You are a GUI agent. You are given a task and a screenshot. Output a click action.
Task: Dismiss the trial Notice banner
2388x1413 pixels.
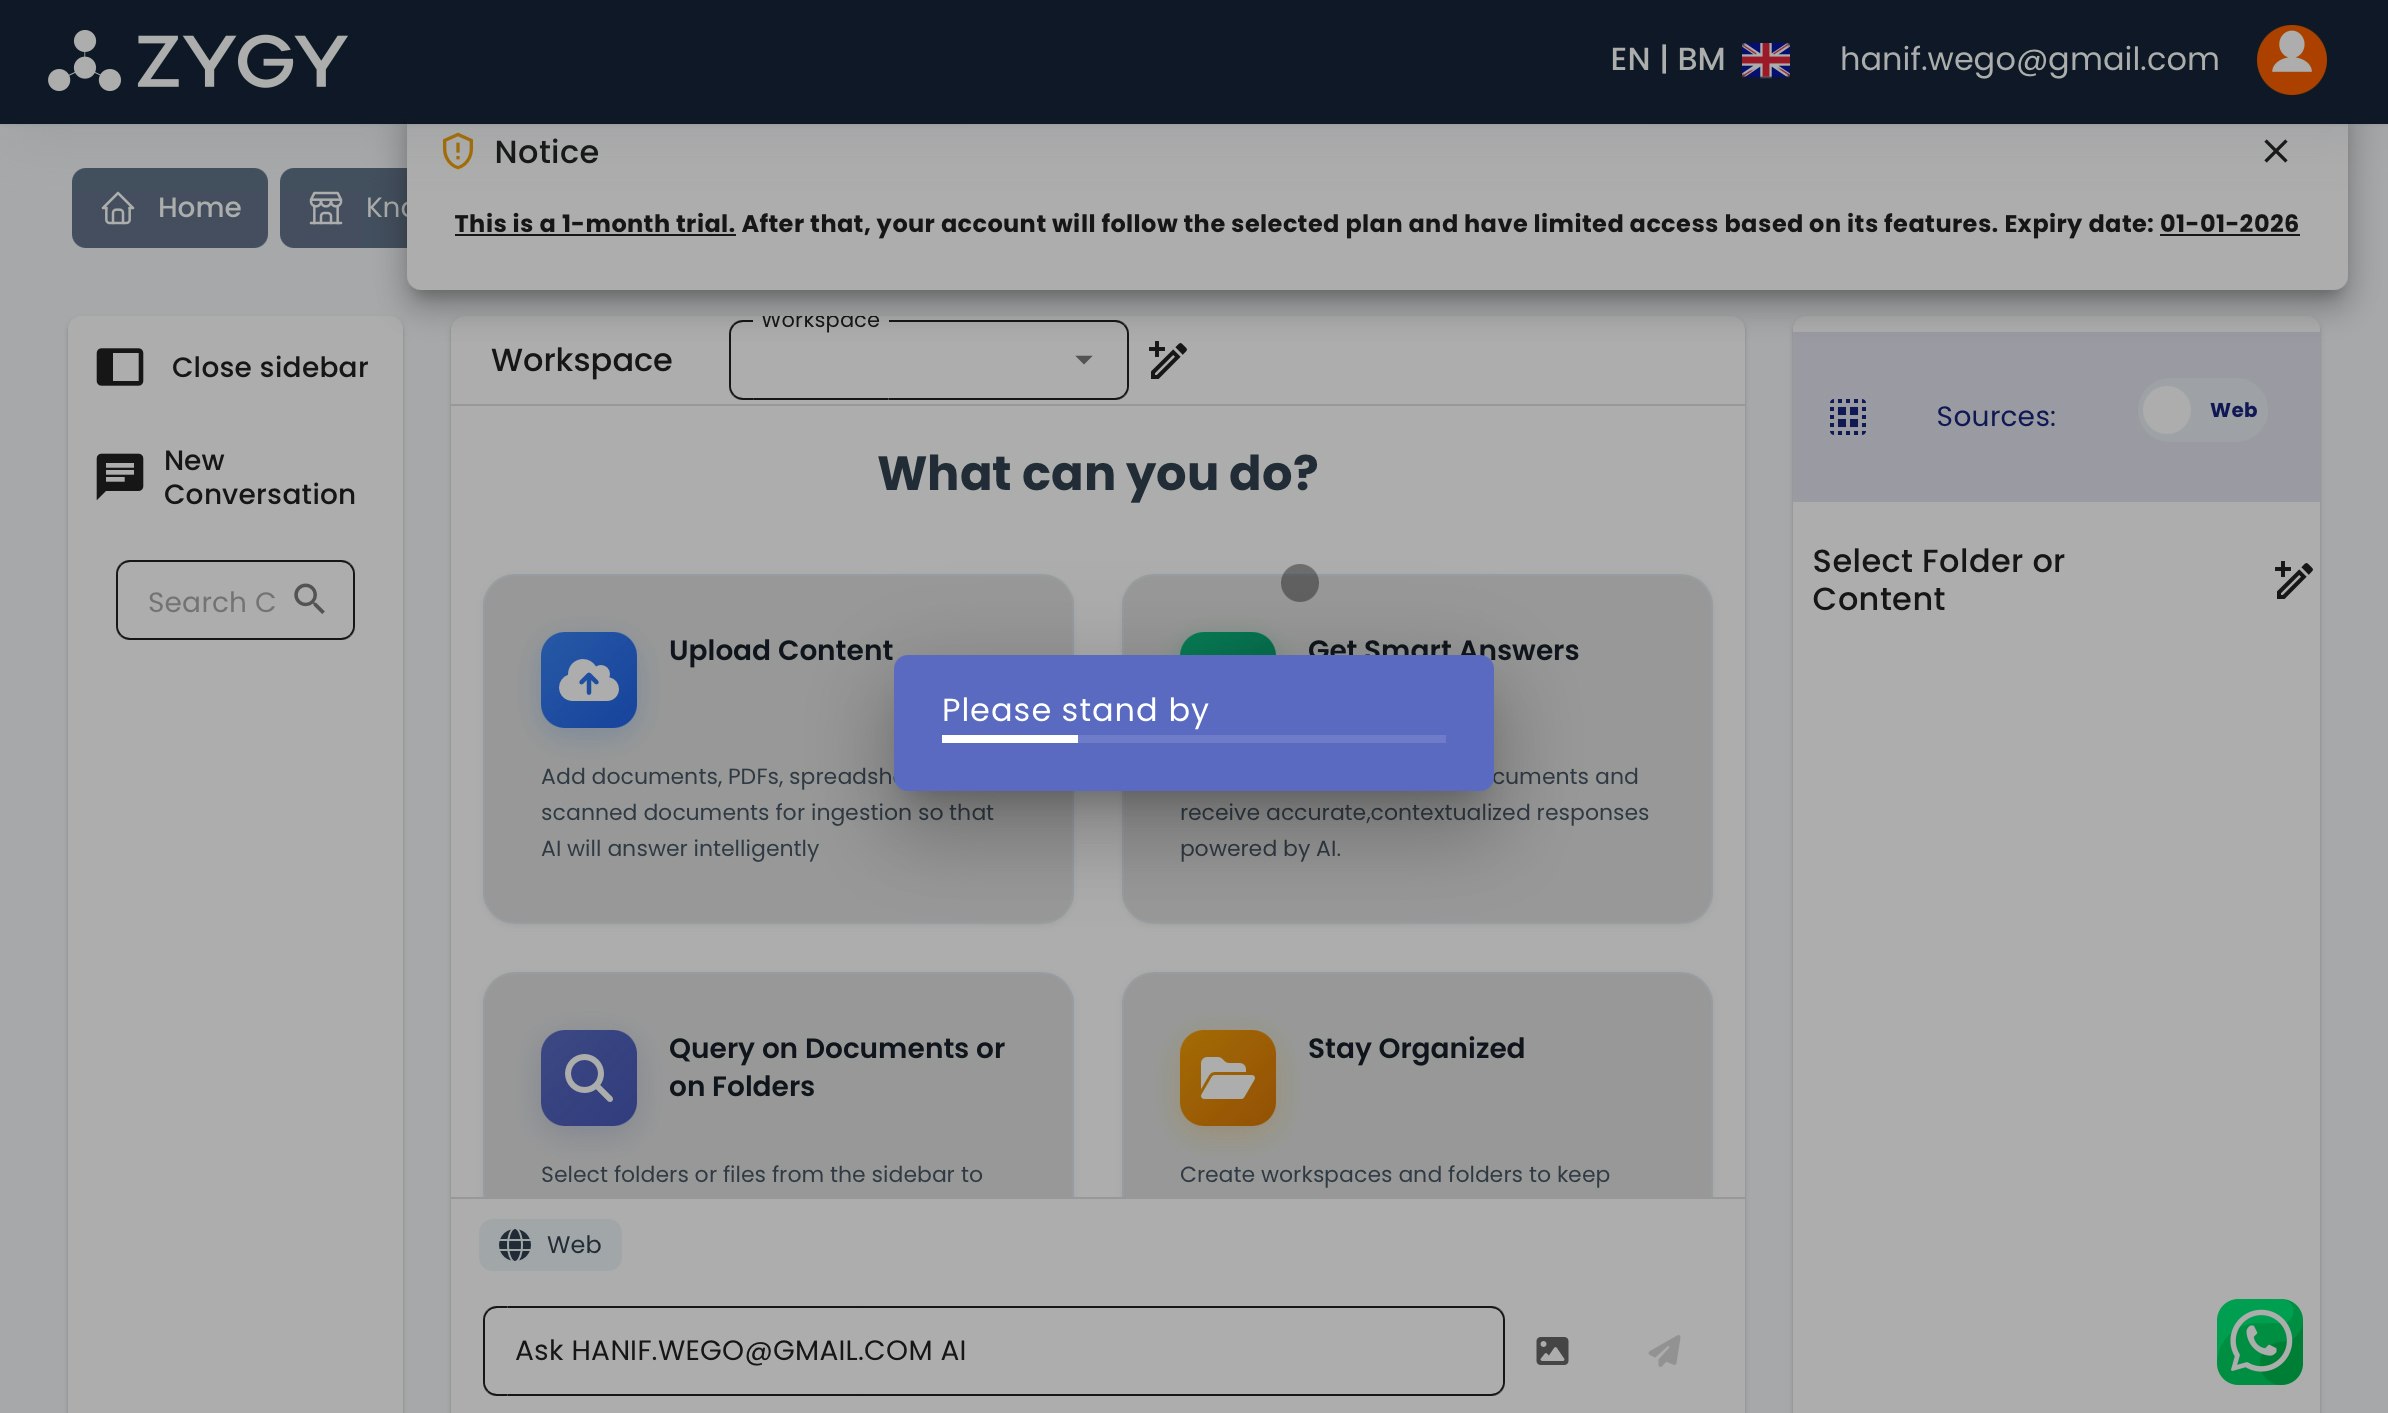[2275, 151]
